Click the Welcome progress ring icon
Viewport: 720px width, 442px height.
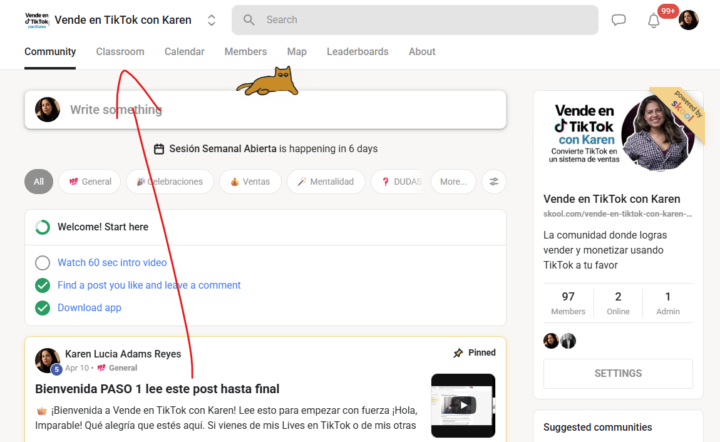pyautogui.click(x=43, y=227)
